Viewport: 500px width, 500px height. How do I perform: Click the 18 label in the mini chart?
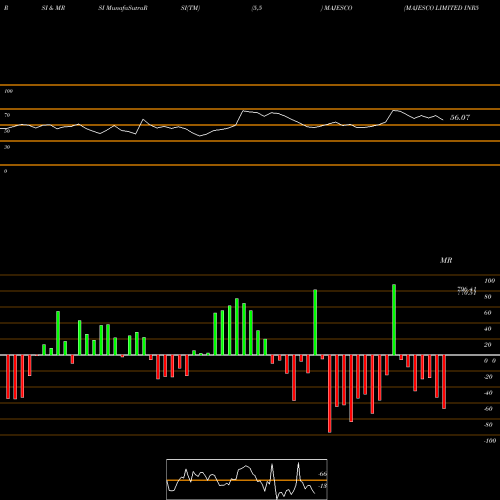(322, 486)
